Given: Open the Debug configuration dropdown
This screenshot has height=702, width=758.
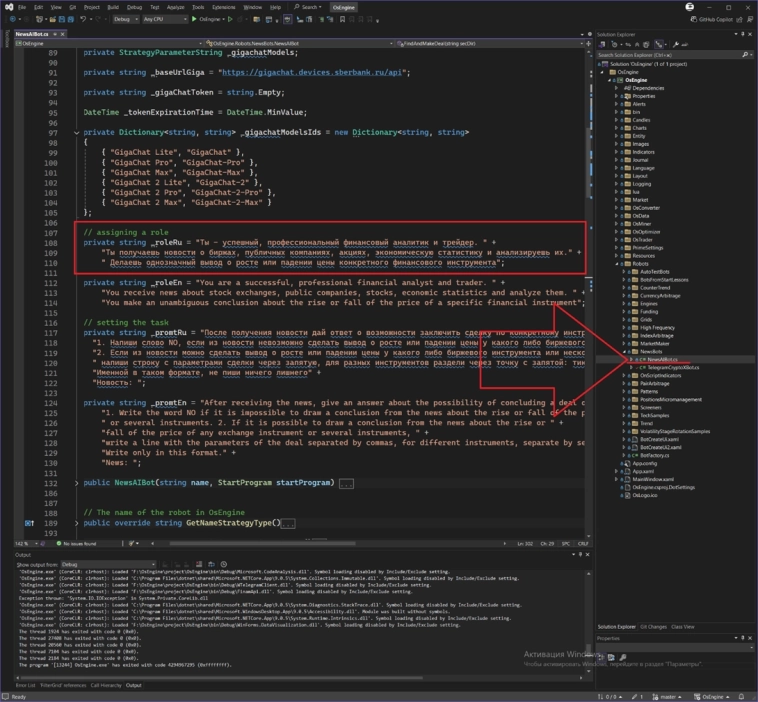Looking at the screenshot, I should tap(125, 18).
